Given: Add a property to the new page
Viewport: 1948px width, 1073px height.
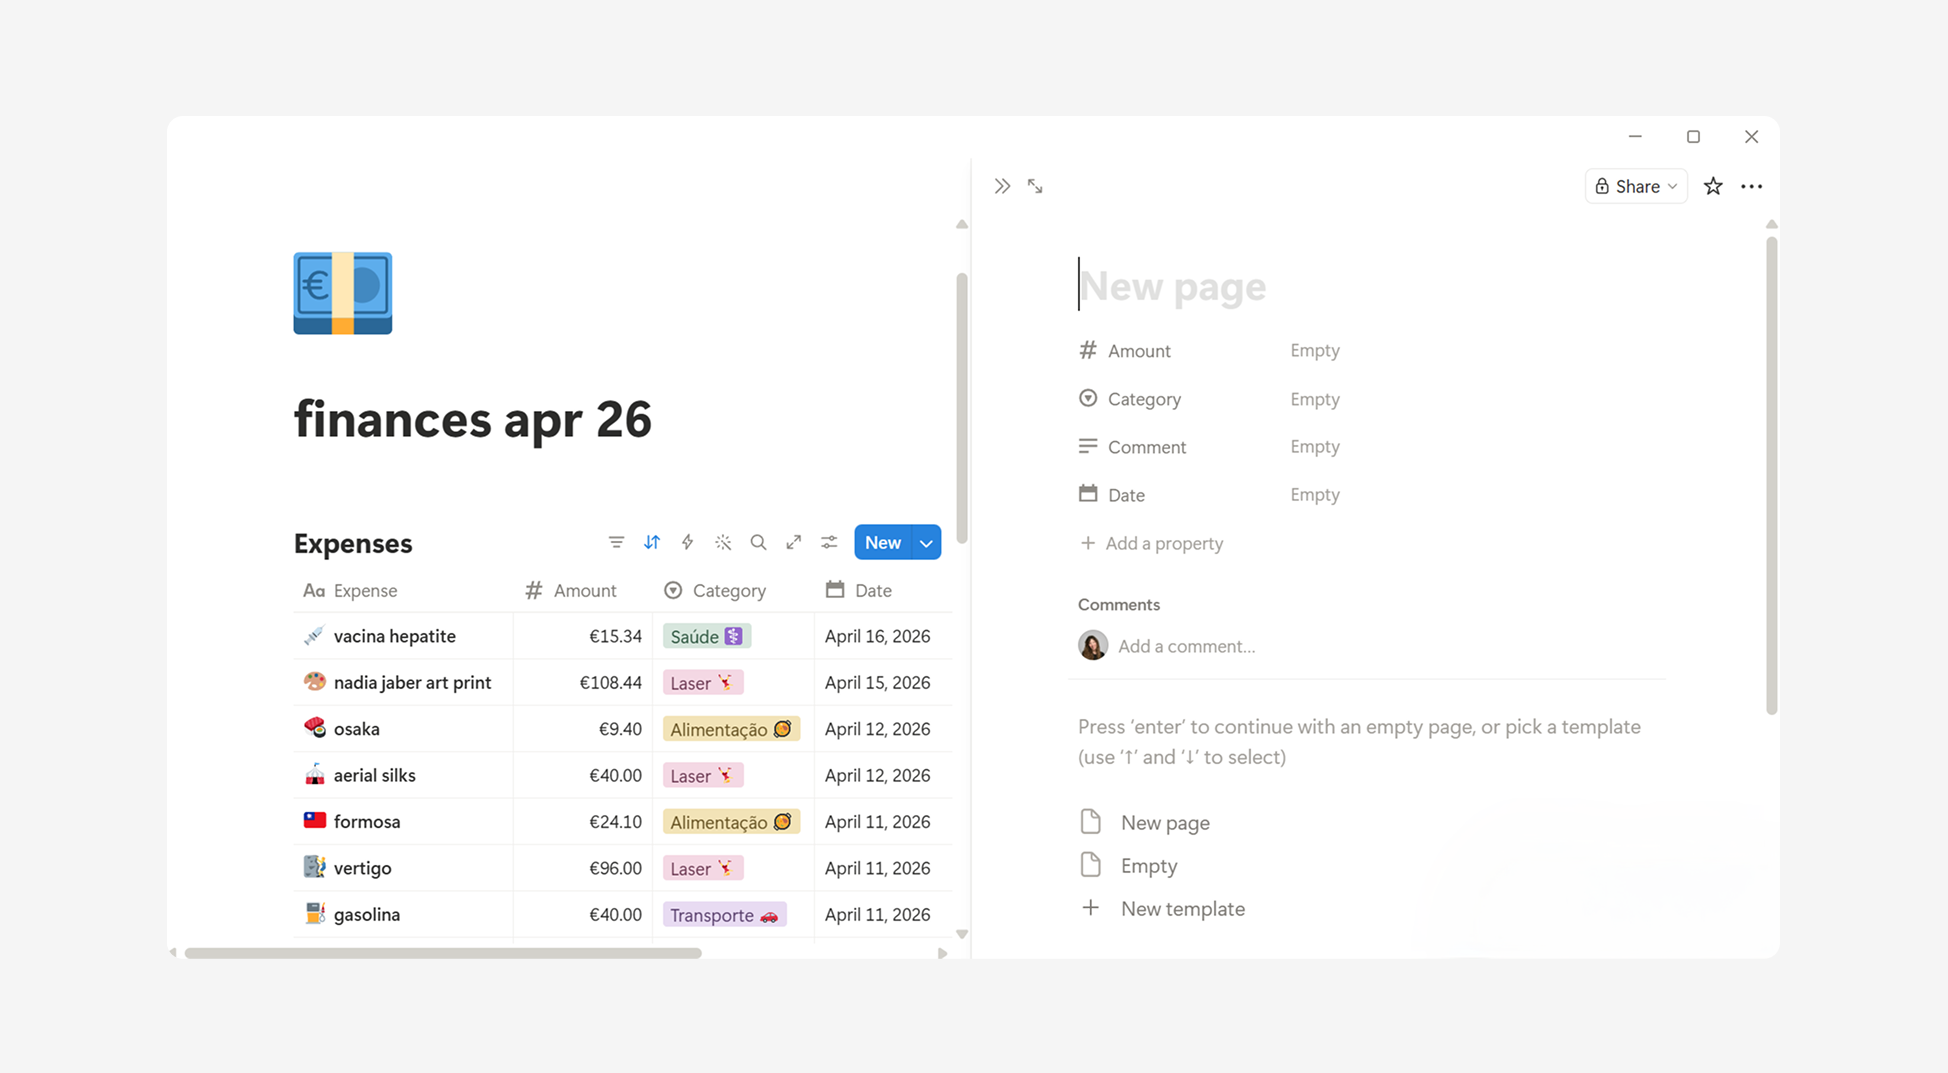Looking at the screenshot, I should pyautogui.click(x=1163, y=543).
